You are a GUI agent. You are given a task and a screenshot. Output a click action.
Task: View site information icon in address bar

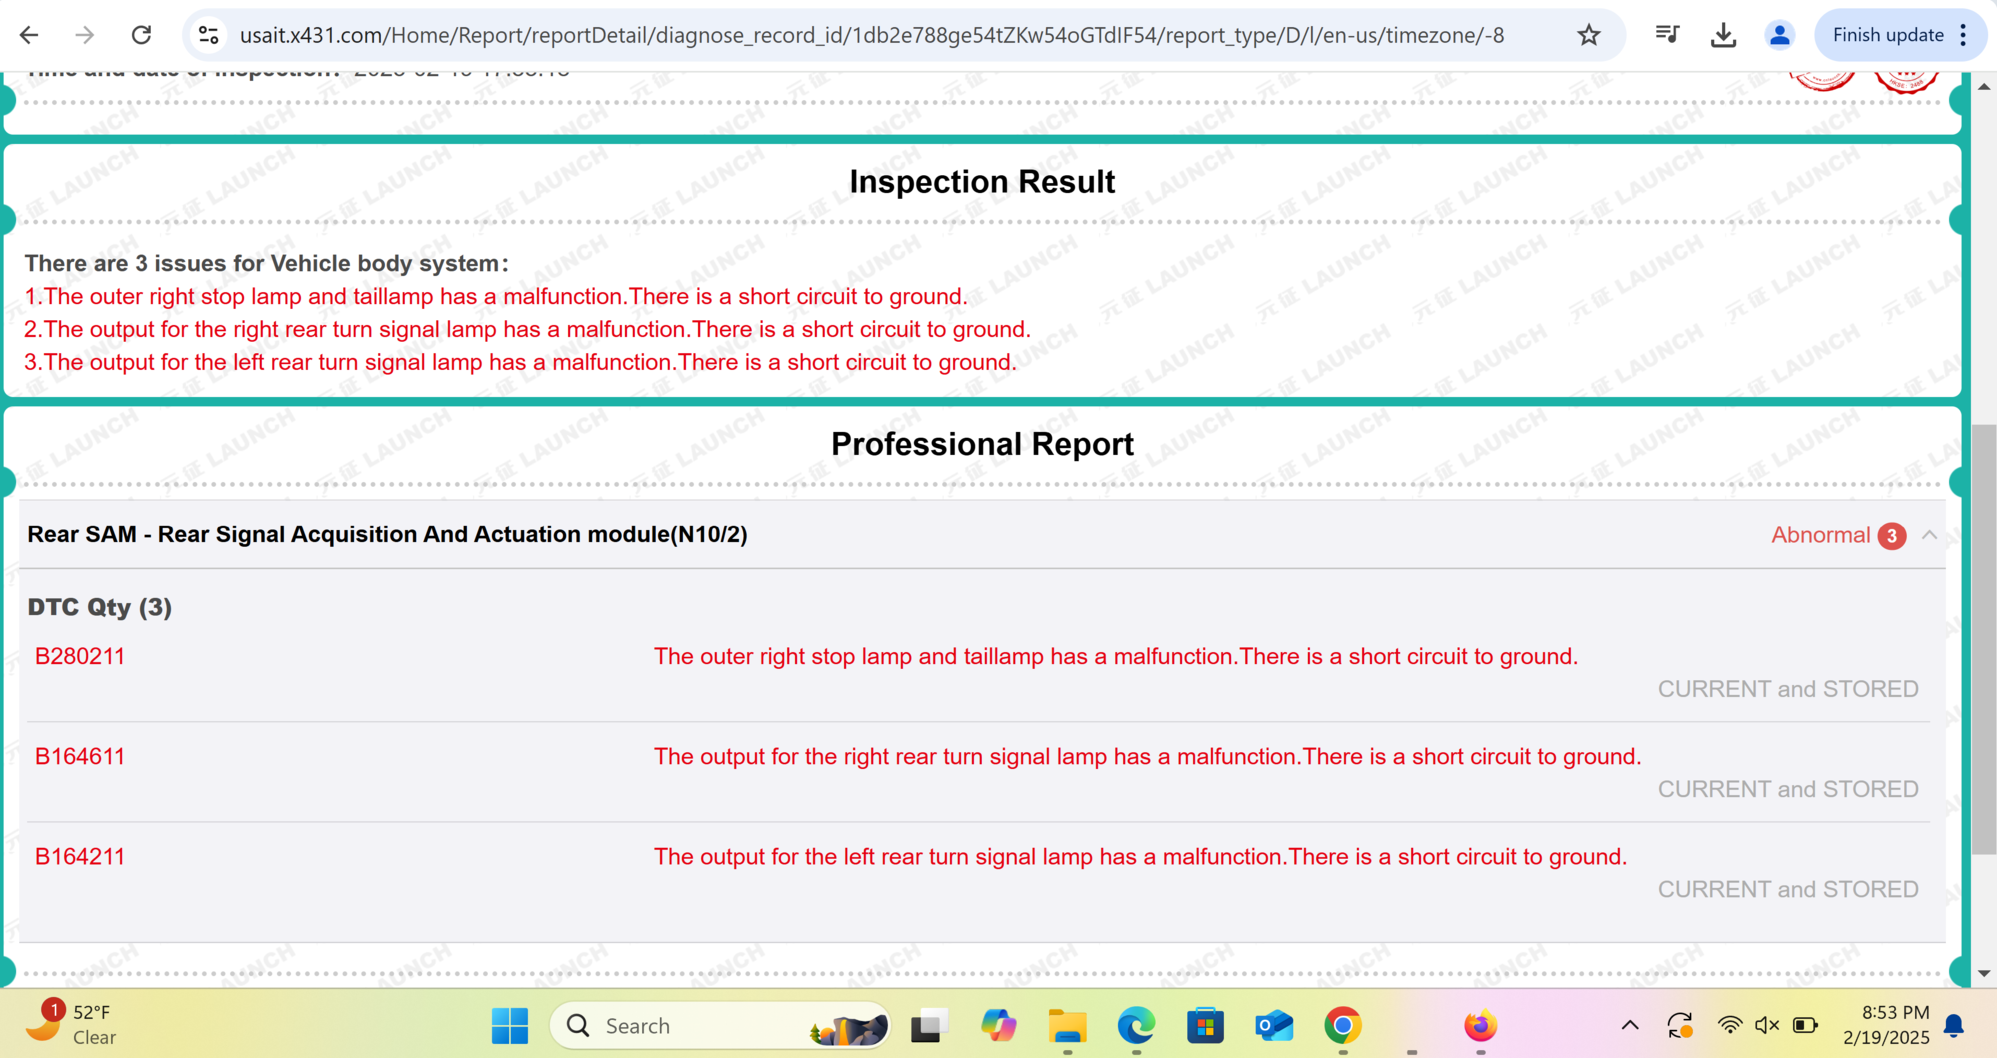point(208,35)
